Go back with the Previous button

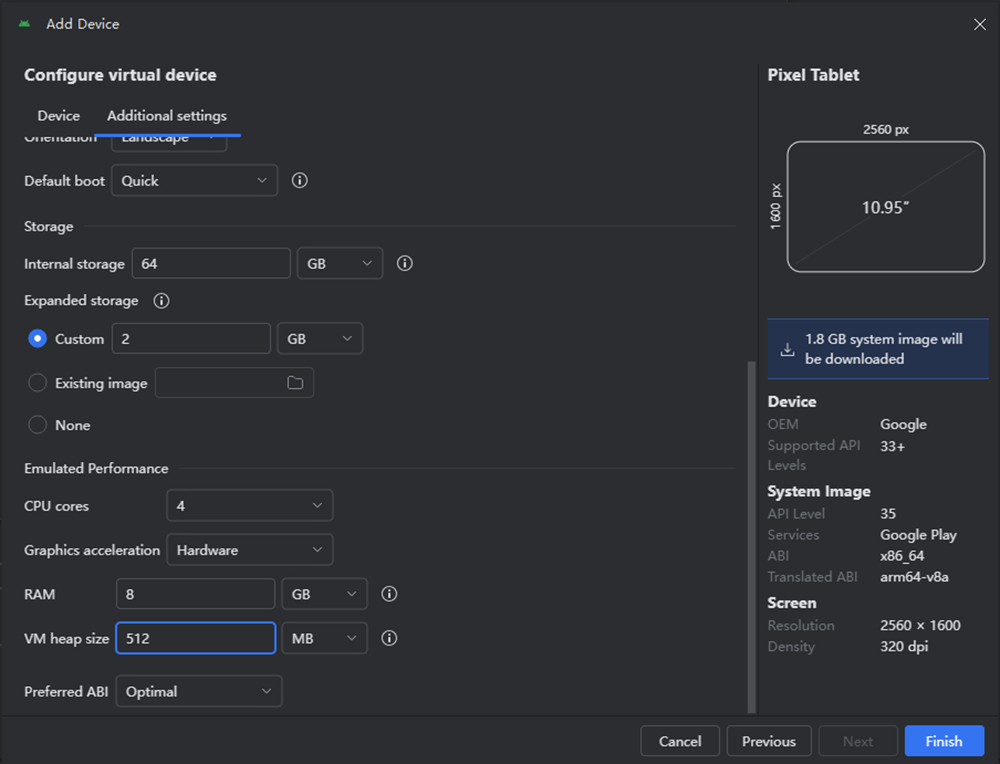coord(769,741)
